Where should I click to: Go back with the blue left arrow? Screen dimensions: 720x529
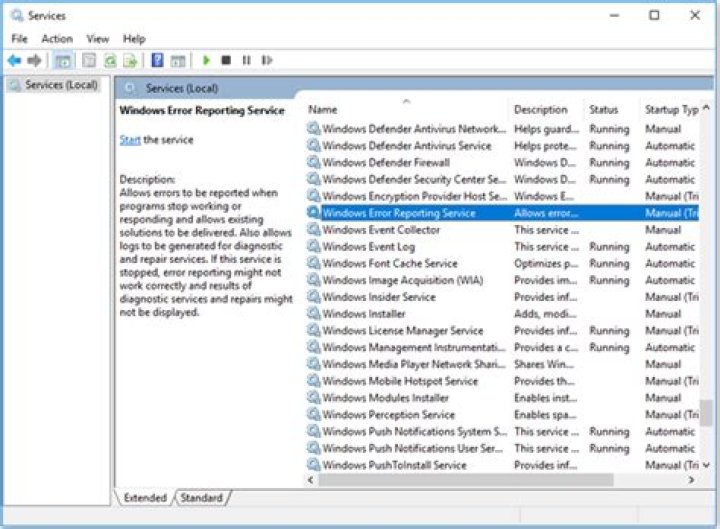[15, 60]
